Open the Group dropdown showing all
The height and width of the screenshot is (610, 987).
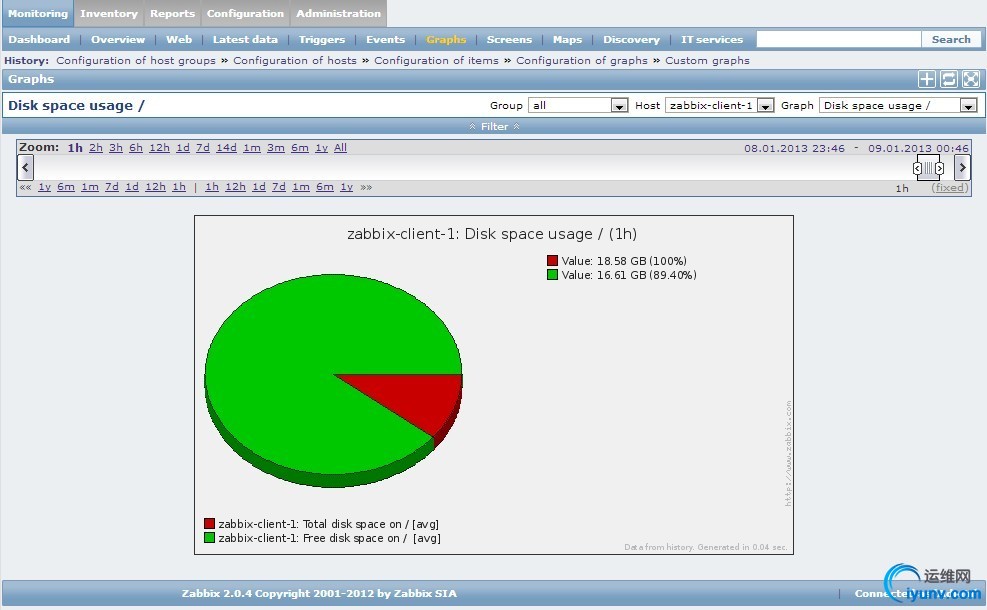578,106
